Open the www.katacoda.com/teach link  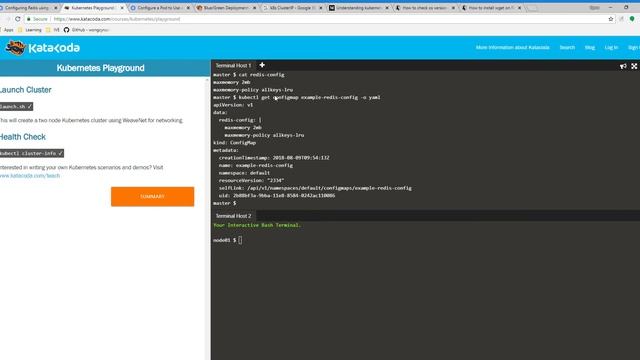30,176
